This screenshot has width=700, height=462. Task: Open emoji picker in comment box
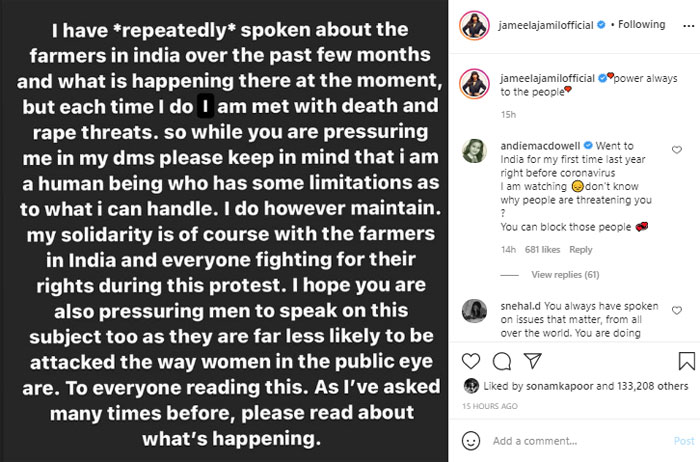tap(471, 440)
